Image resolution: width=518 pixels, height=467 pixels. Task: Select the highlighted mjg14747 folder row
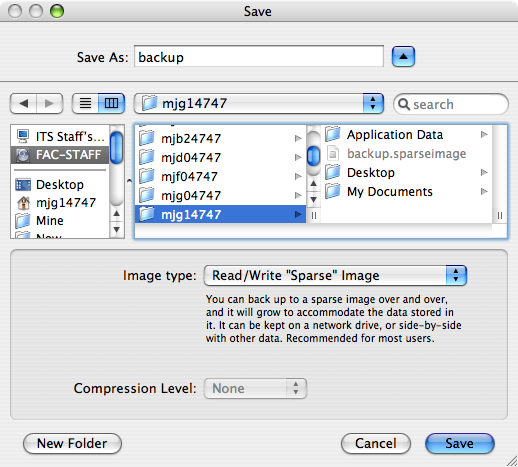point(220,214)
